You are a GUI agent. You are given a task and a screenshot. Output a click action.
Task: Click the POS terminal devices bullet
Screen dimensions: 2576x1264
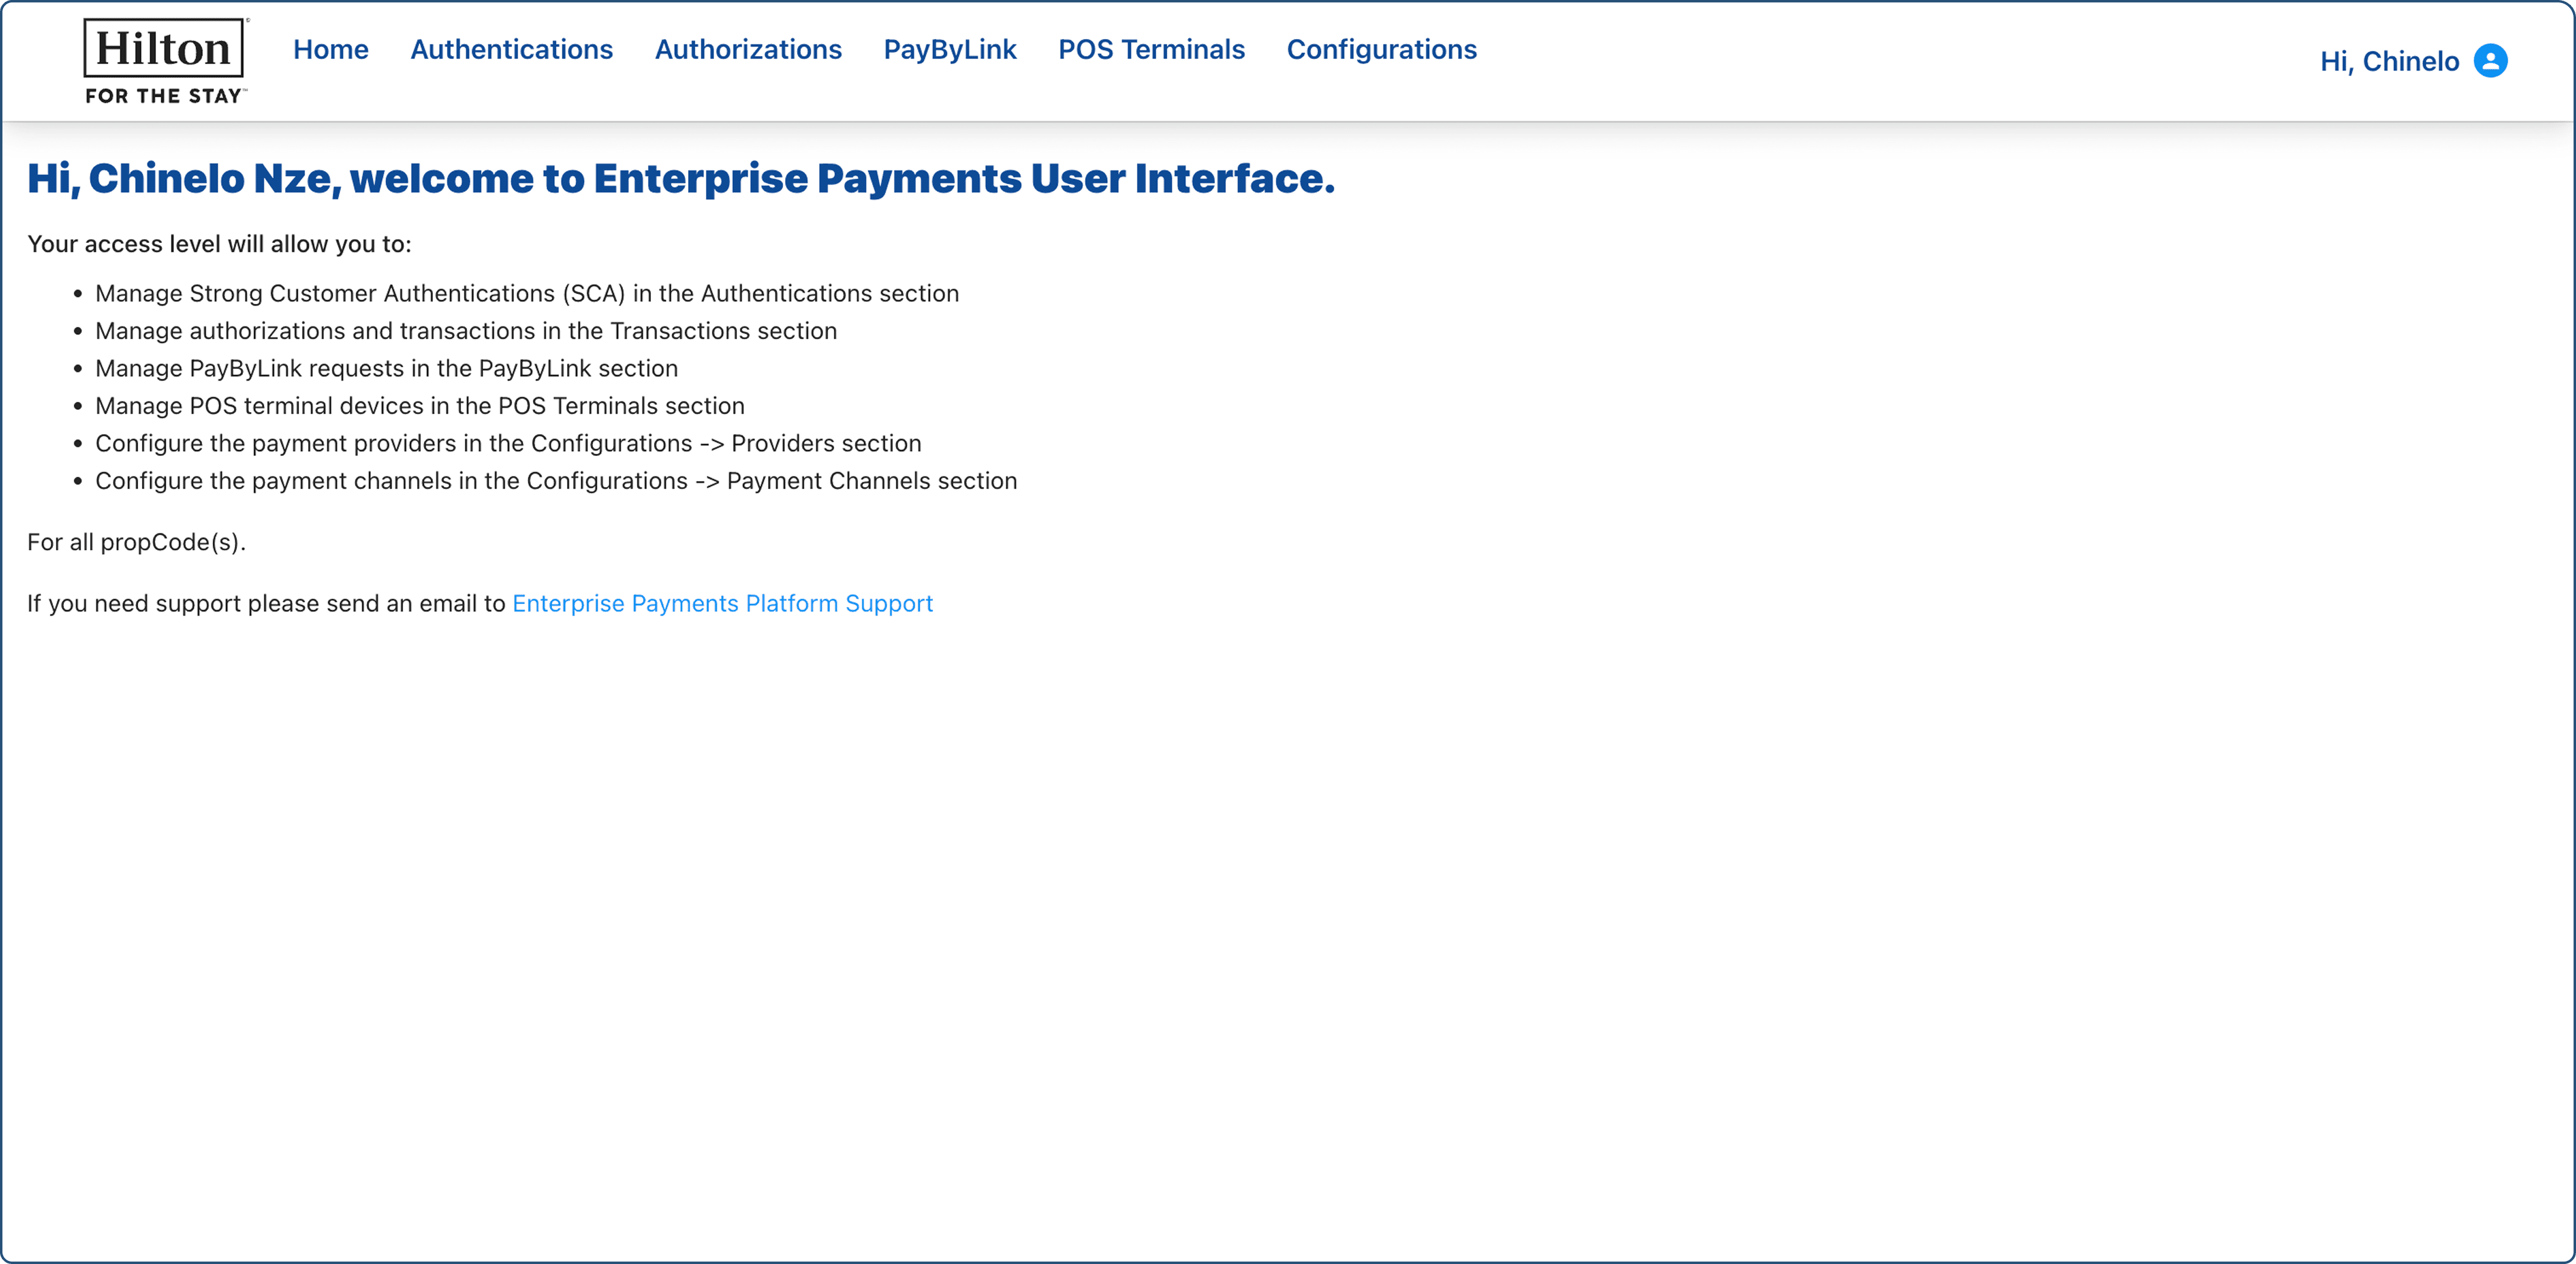pos(419,406)
